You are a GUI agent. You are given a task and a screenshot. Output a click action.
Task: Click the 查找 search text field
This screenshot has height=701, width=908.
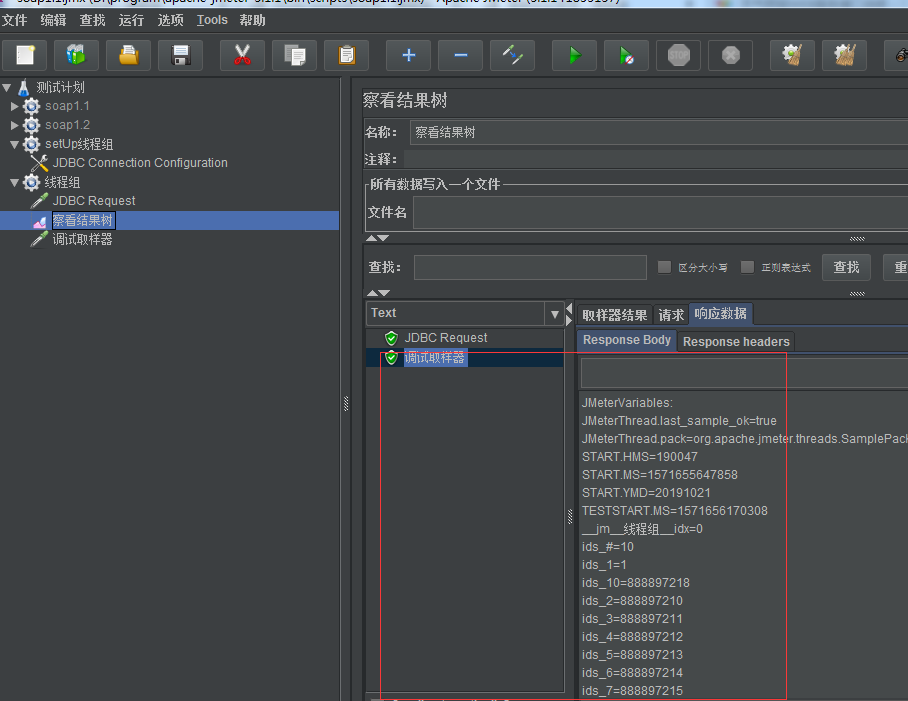pos(530,267)
